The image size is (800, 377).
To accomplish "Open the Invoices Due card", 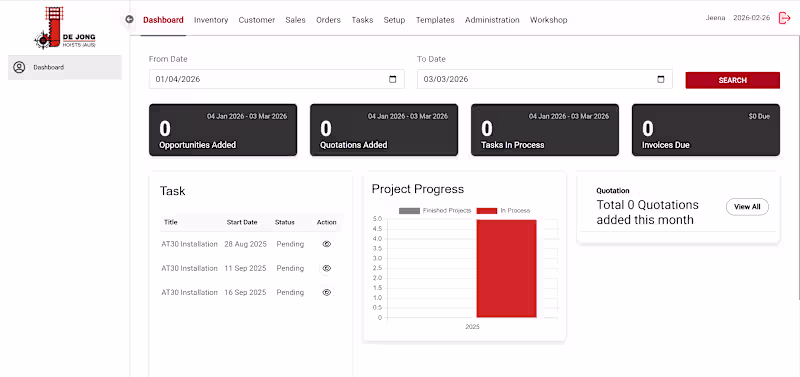I will click(x=706, y=130).
